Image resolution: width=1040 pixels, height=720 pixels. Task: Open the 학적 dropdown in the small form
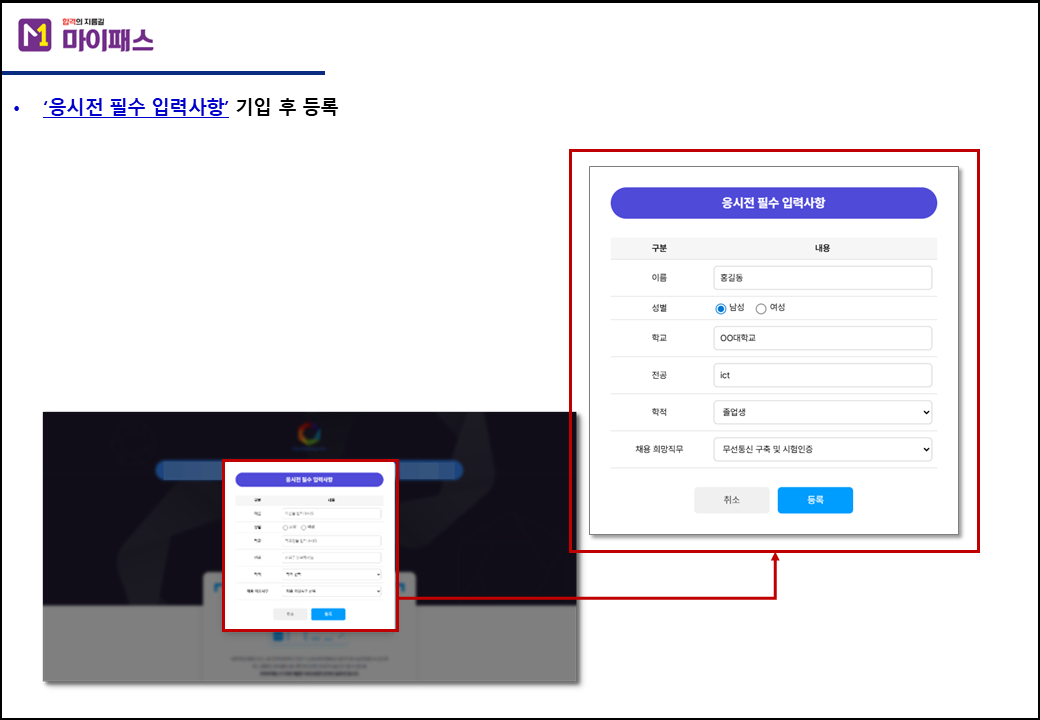331,575
